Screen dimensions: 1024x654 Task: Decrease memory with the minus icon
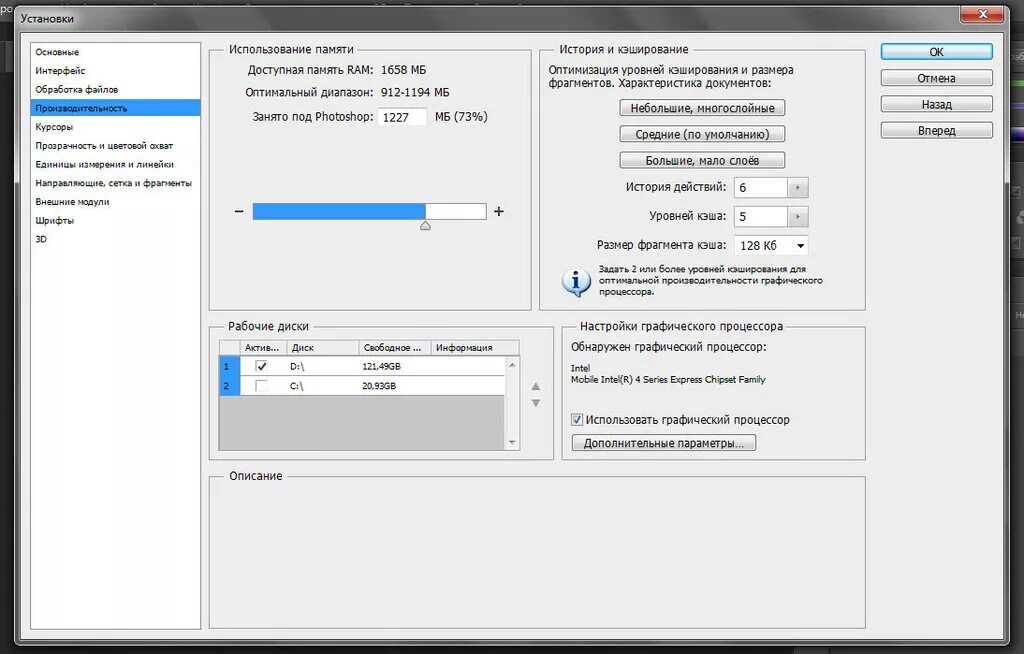238,211
